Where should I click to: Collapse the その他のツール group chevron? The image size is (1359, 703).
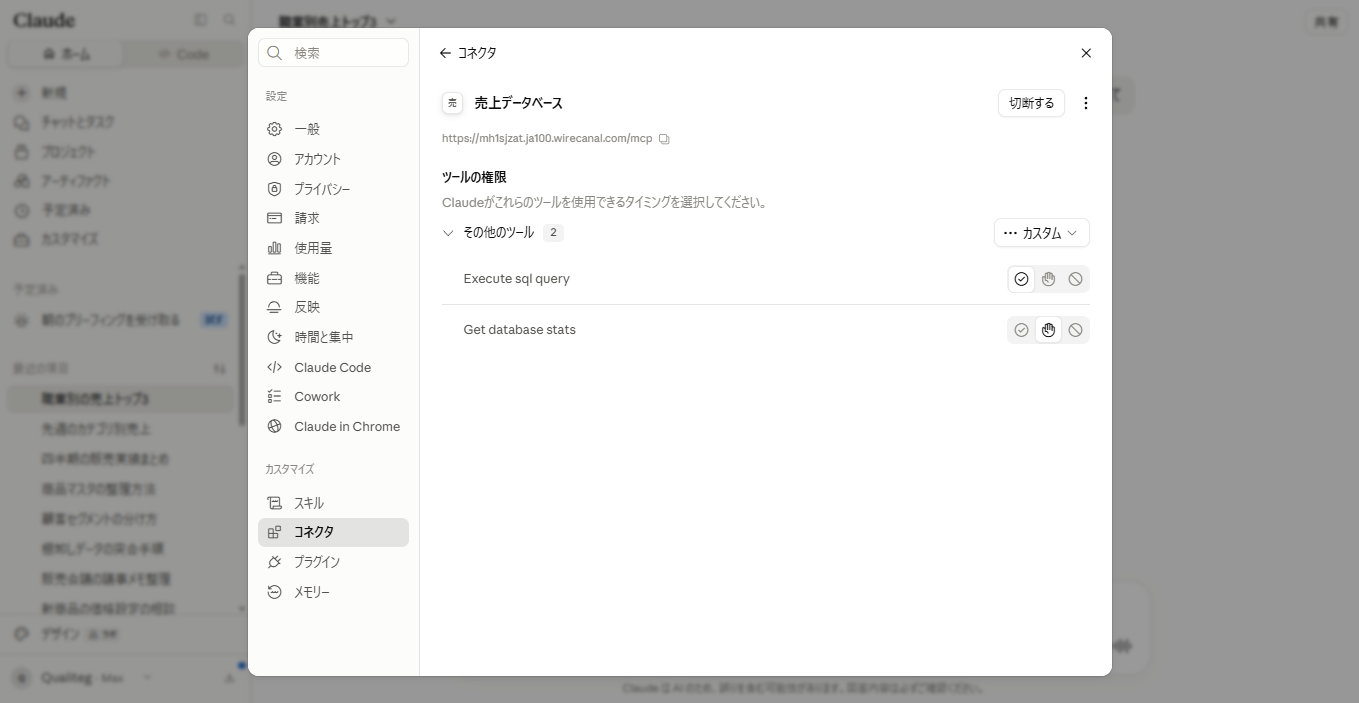[x=448, y=233]
